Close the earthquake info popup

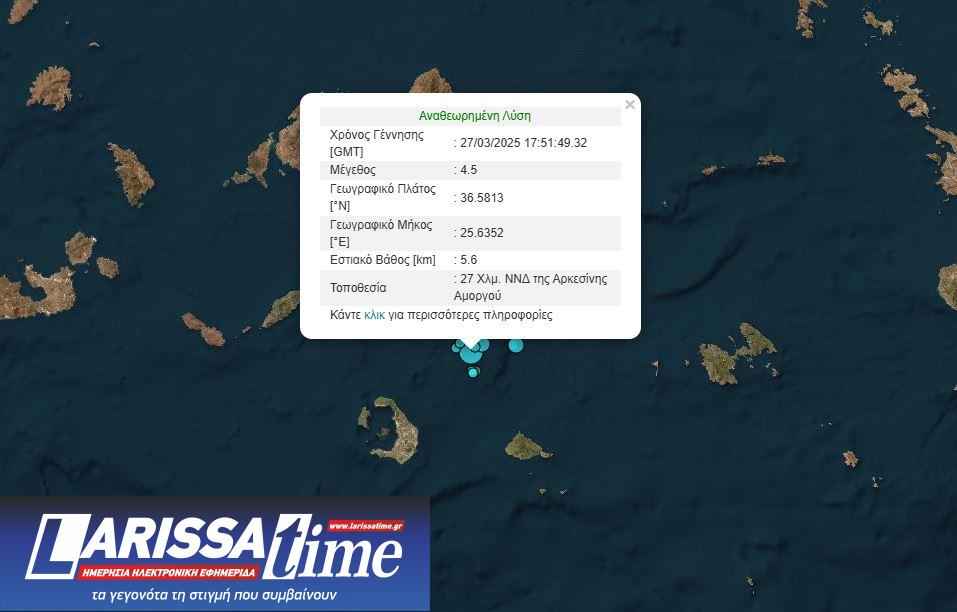(x=629, y=105)
